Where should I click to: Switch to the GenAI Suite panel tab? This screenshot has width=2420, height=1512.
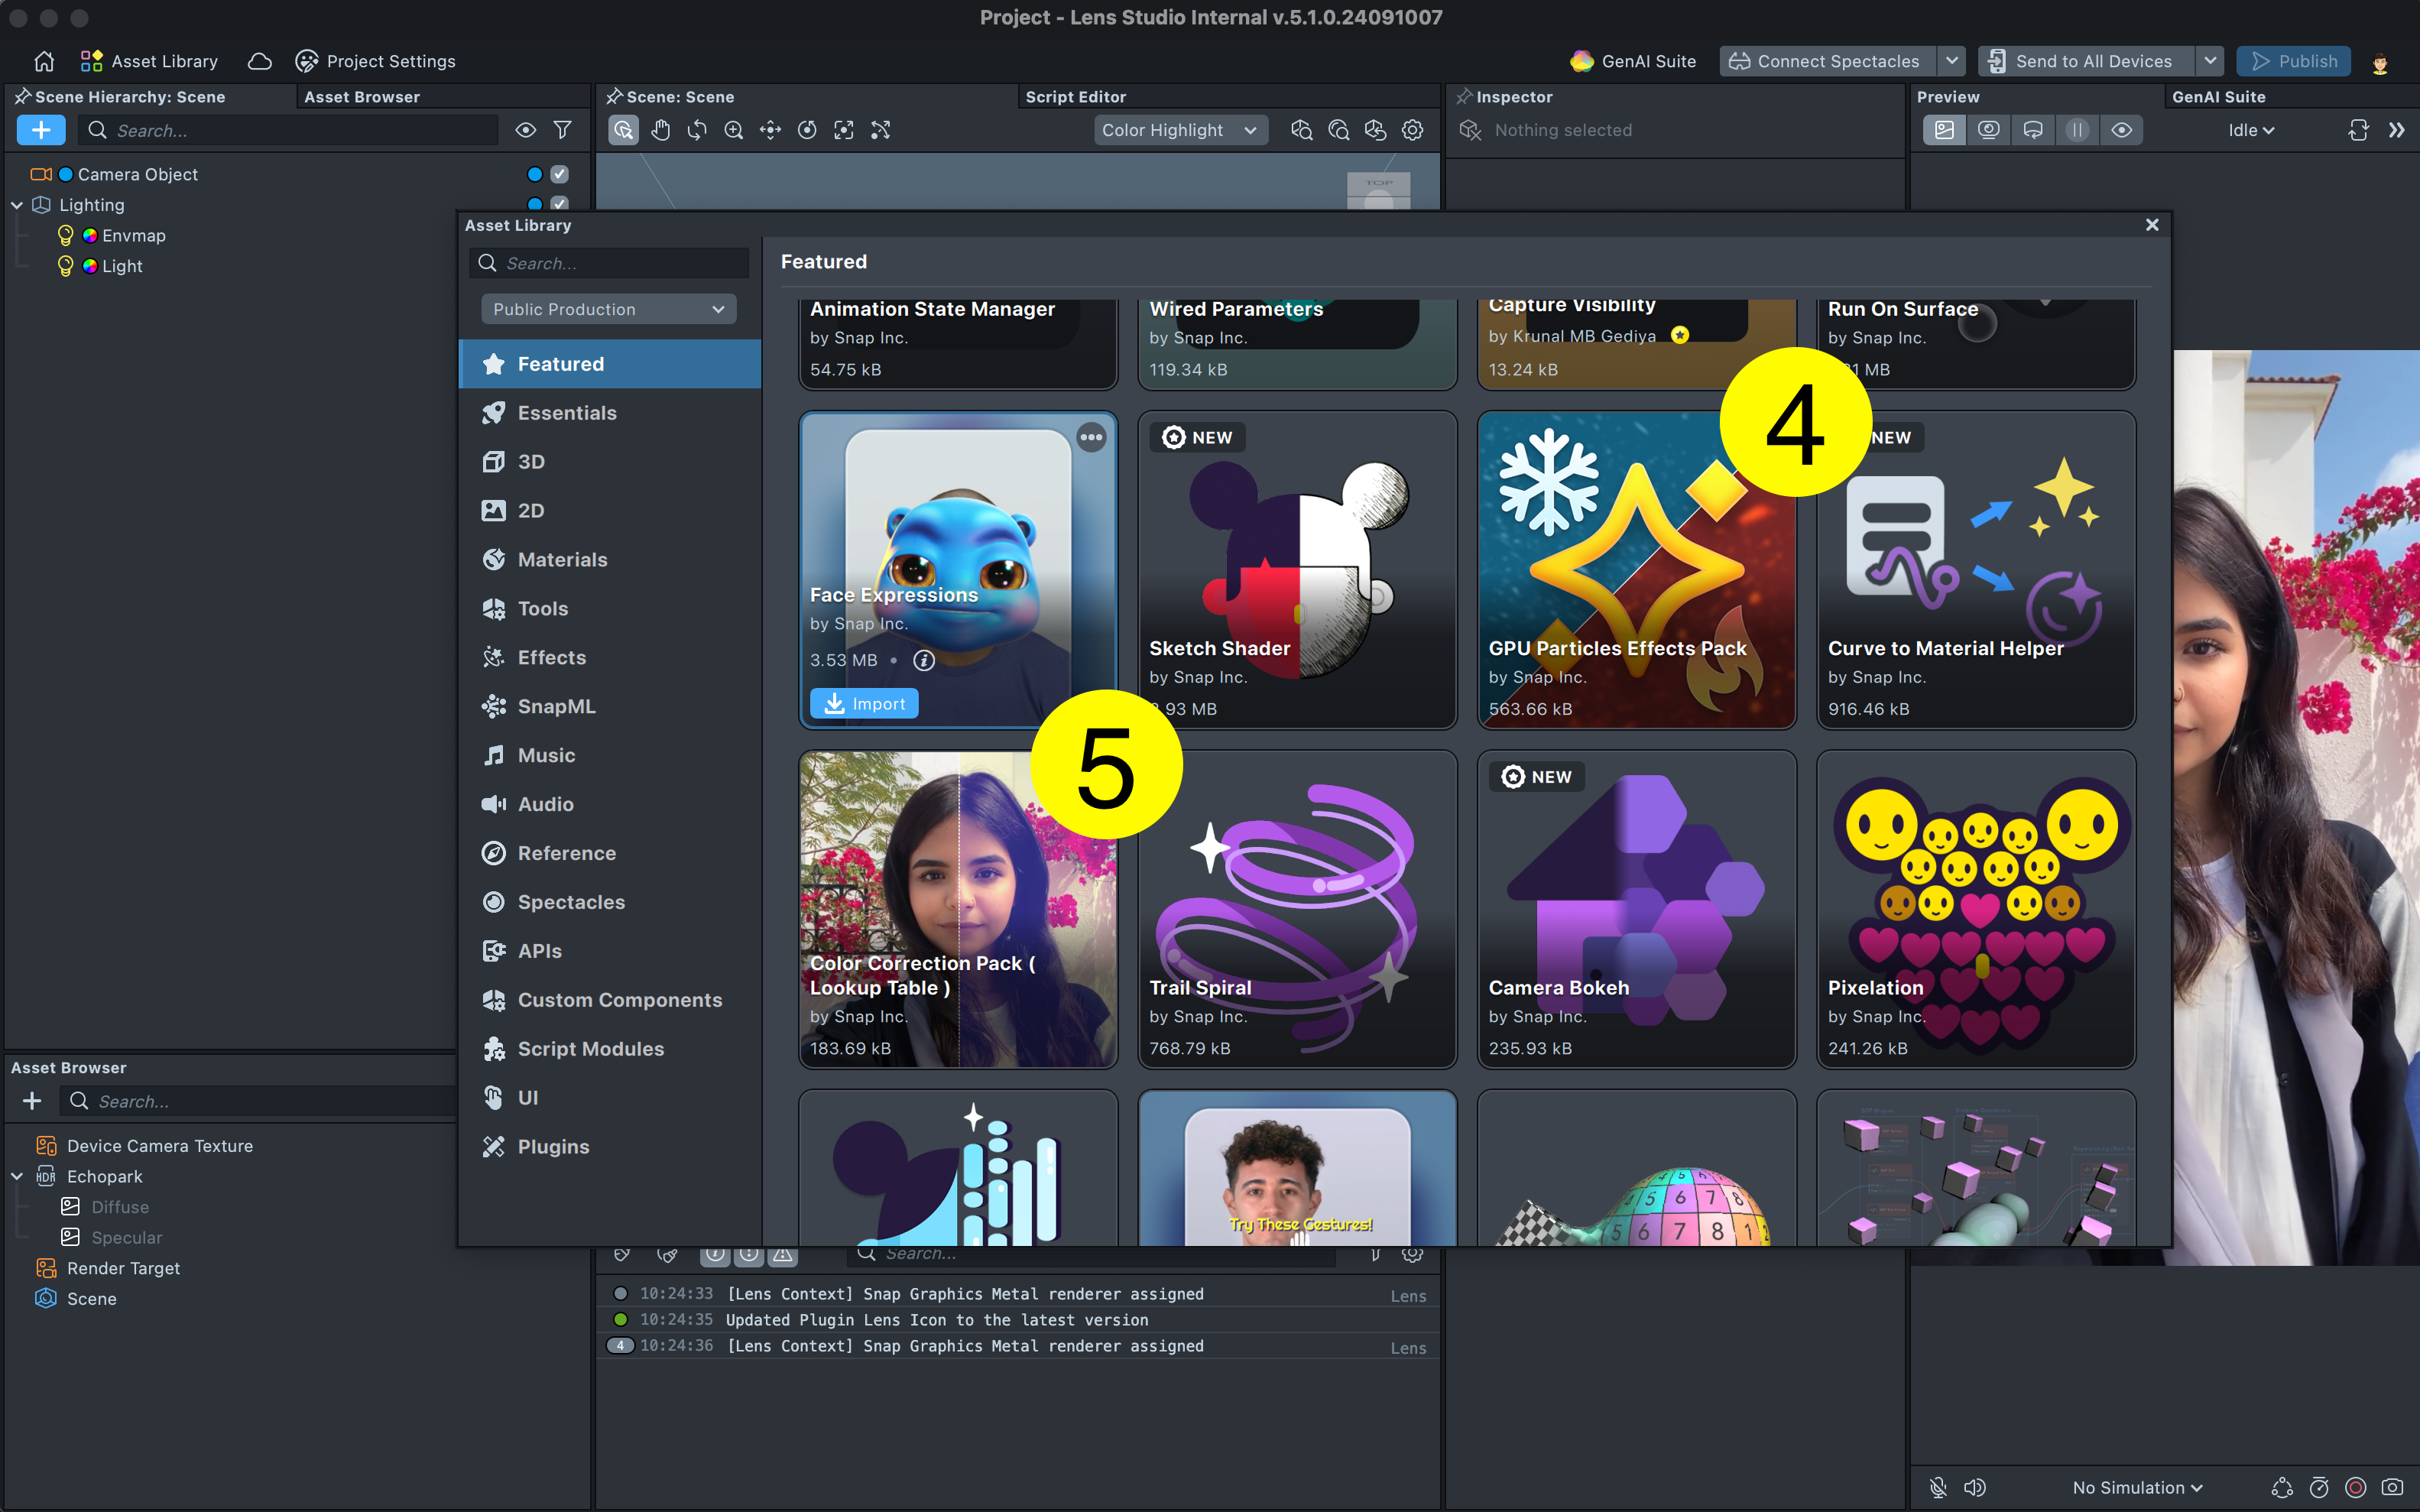(x=2218, y=97)
